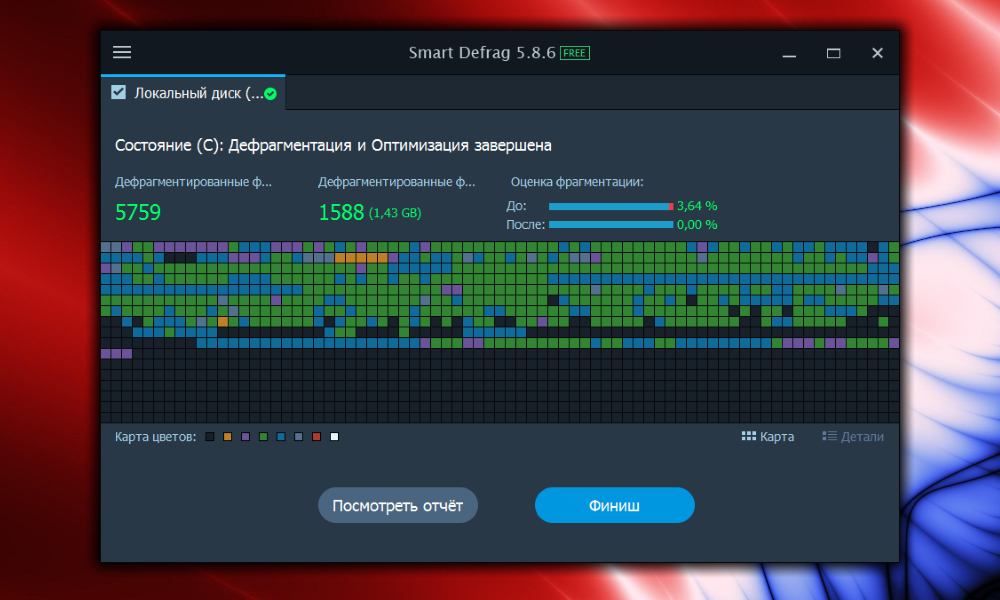The height and width of the screenshot is (600, 1000).
Task: Click Посмотреть отчёт button
Action: tap(398, 506)
